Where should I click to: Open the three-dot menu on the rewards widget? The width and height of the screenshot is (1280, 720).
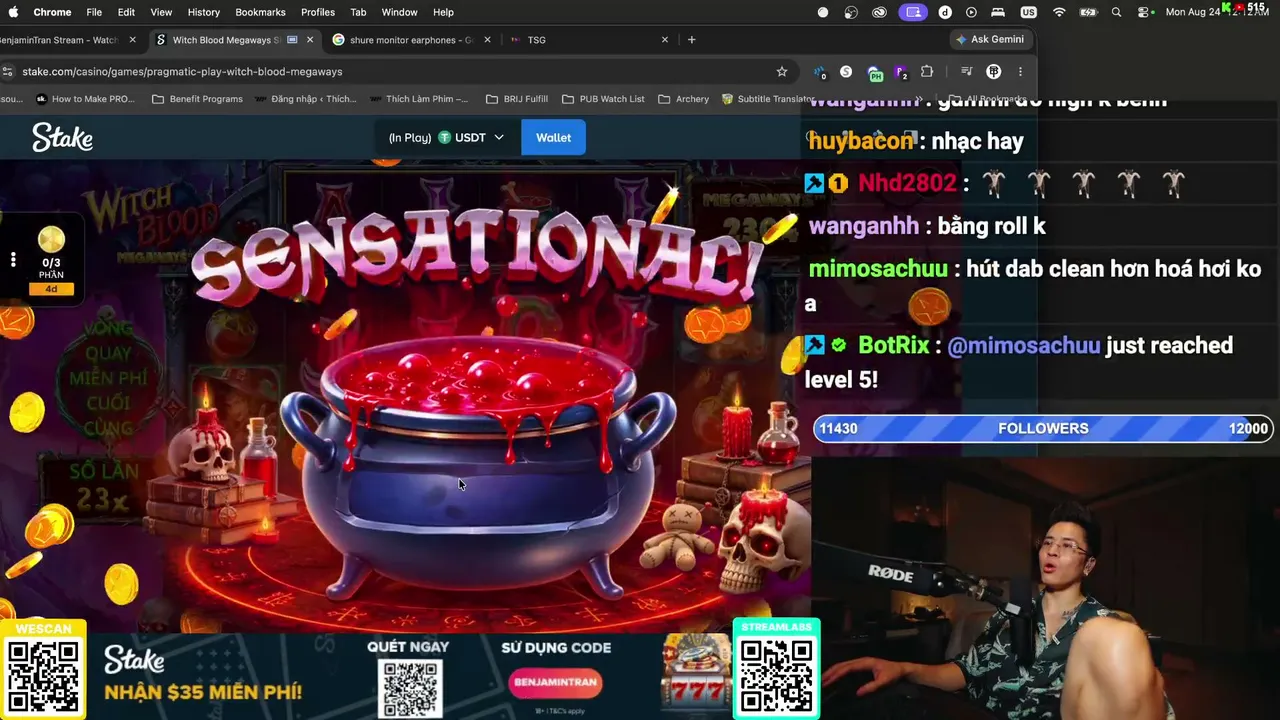pos(13,260)
